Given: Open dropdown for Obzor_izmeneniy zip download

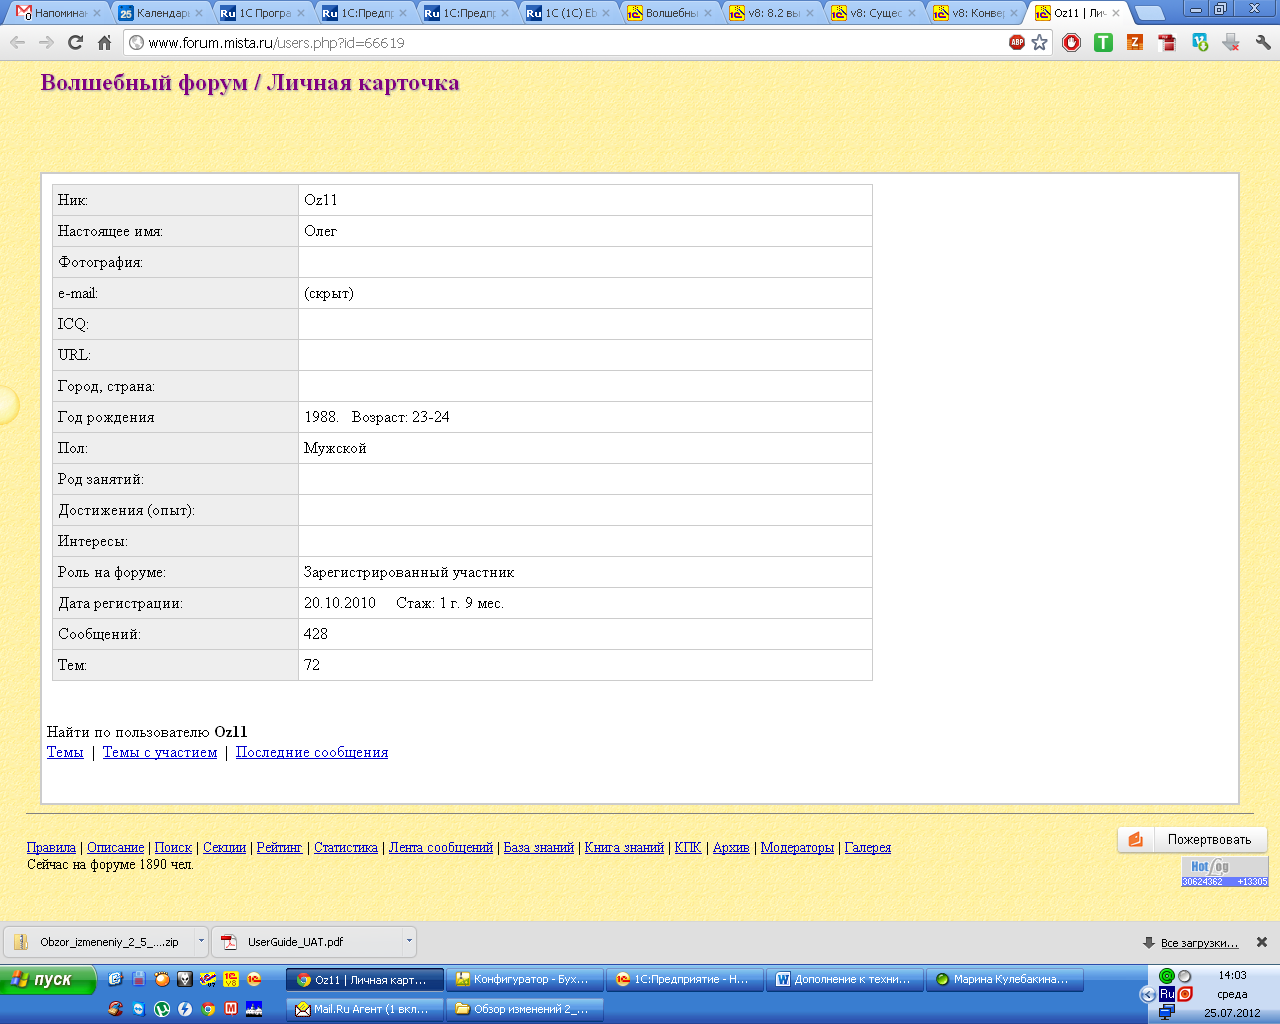Looking at the screenshot, I should coord(201,941).
